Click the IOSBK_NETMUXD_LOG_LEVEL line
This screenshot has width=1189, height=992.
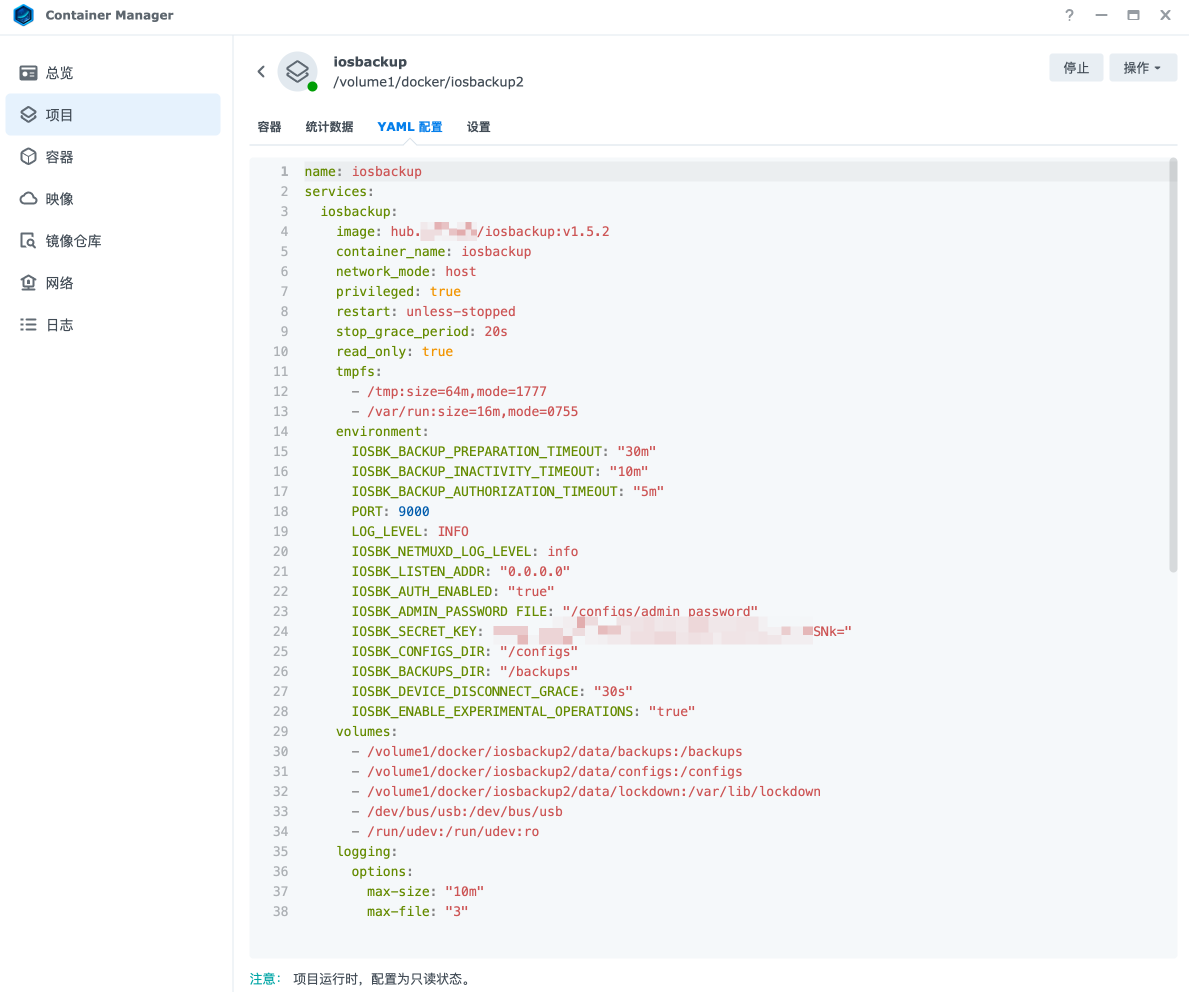pos(465,551)
